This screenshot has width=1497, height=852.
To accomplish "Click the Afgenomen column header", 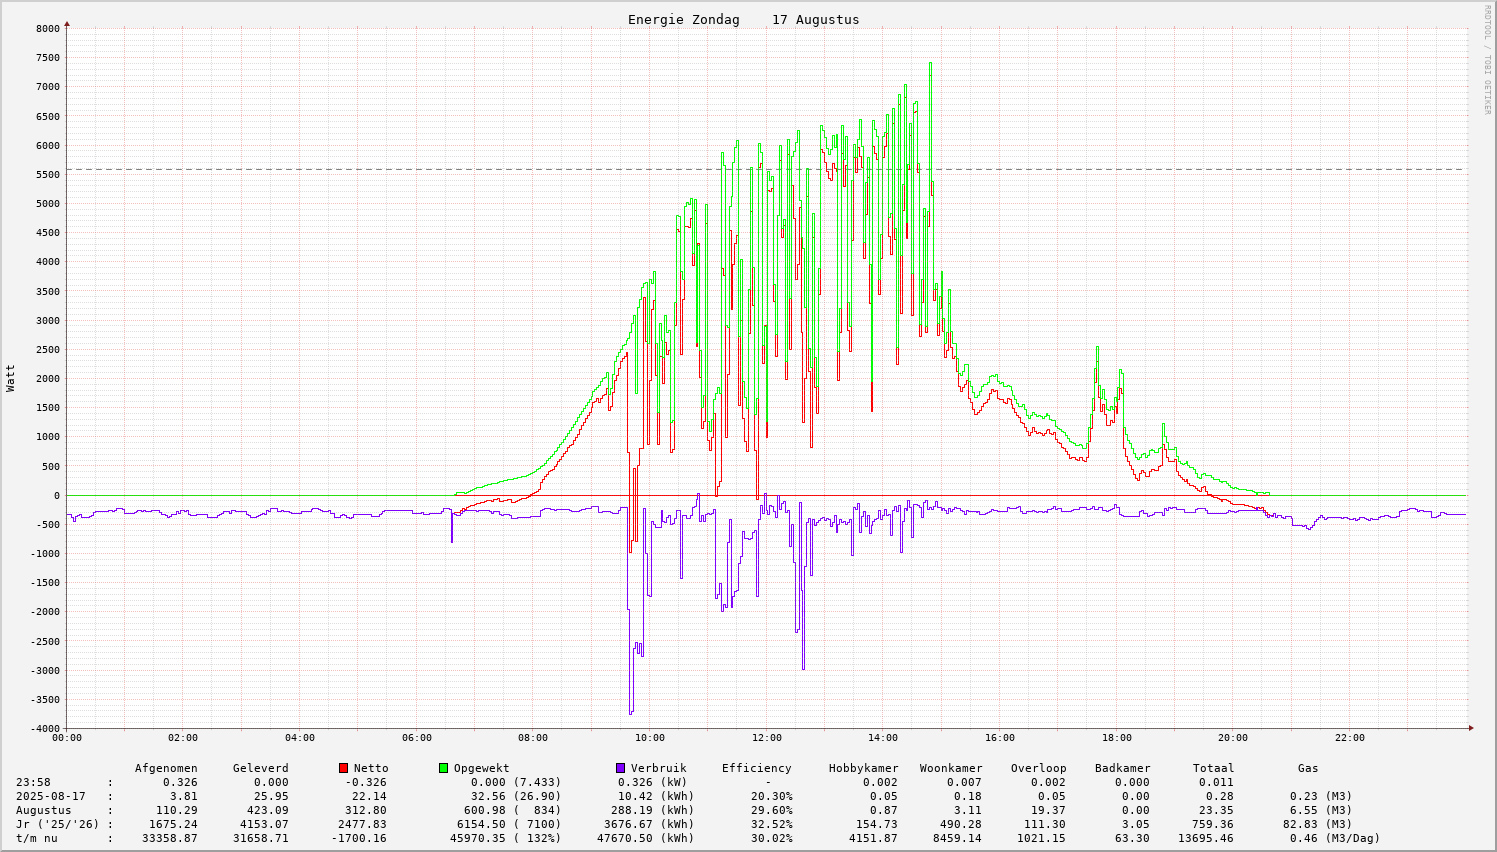I will [x=166, y=768].
